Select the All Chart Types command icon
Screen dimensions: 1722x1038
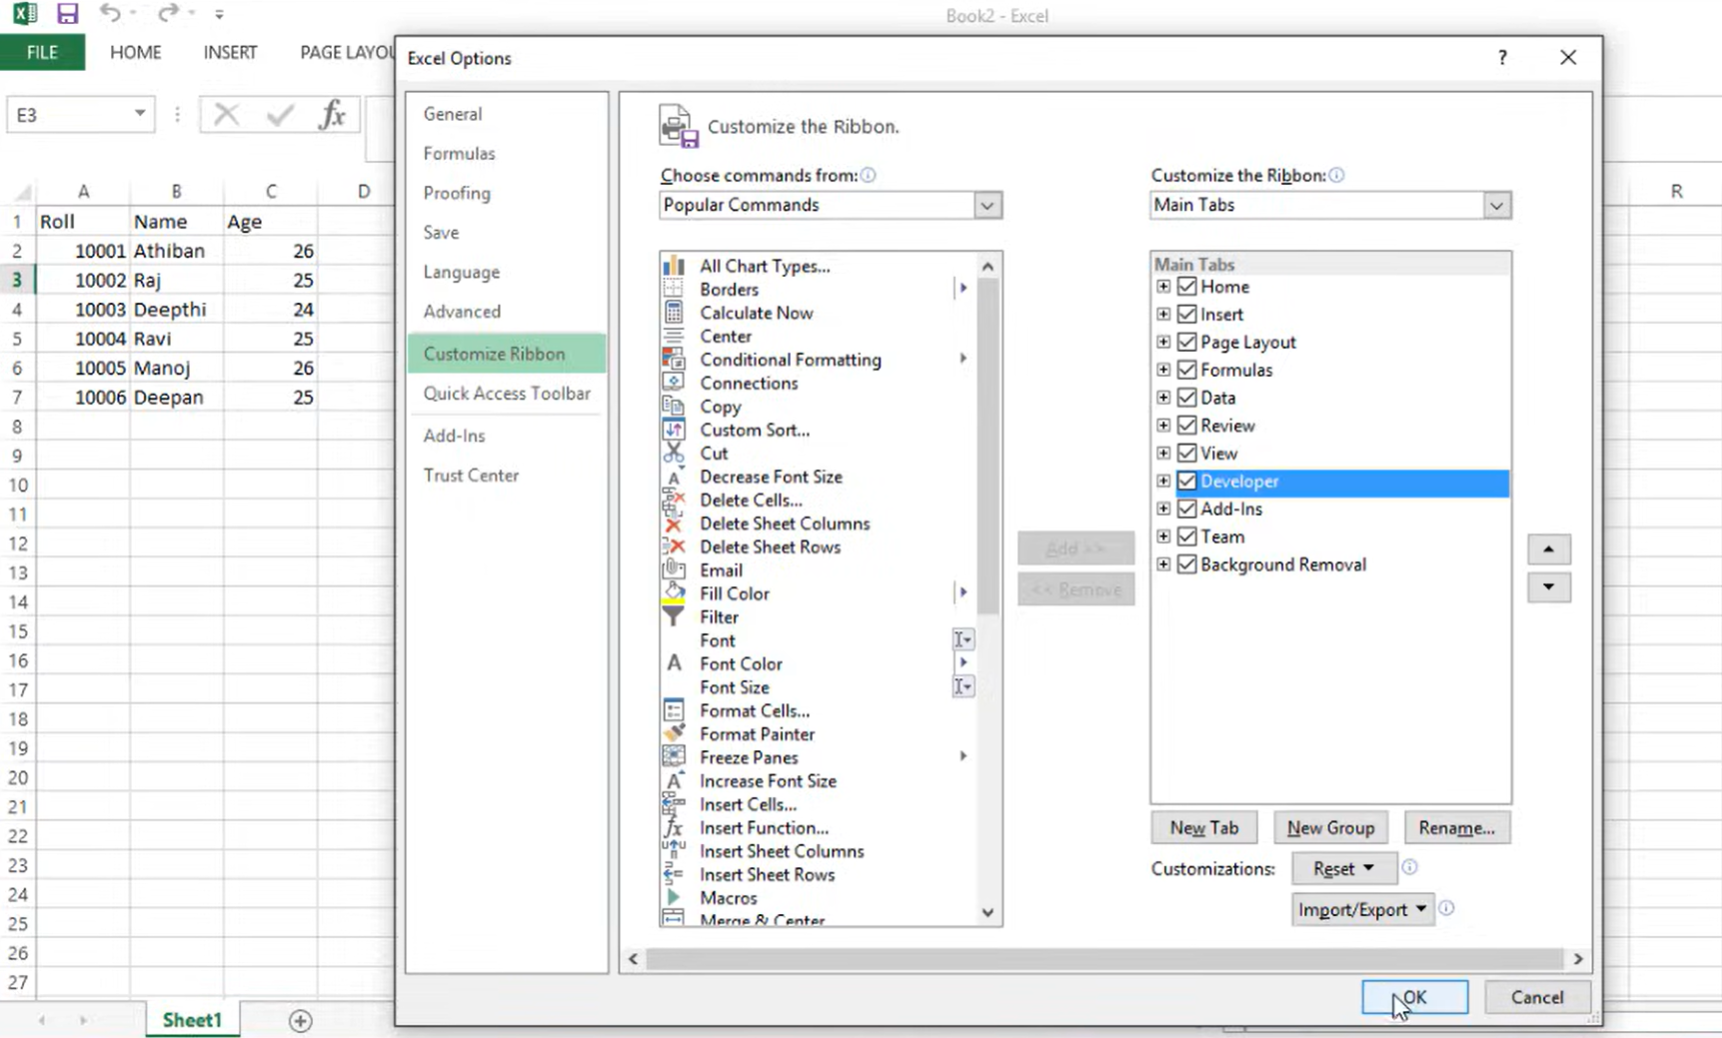pos(674,266)
